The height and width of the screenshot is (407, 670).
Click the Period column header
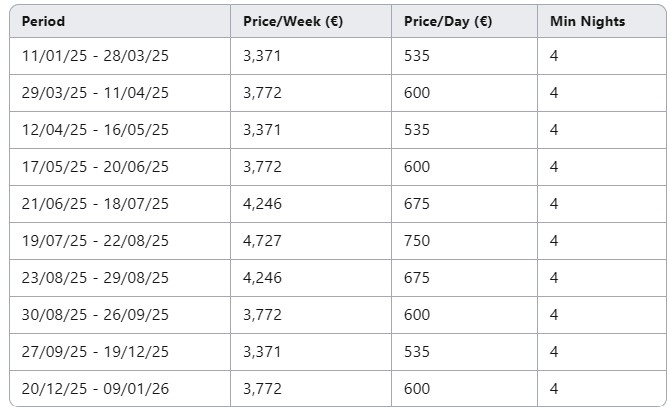point(120,21)
